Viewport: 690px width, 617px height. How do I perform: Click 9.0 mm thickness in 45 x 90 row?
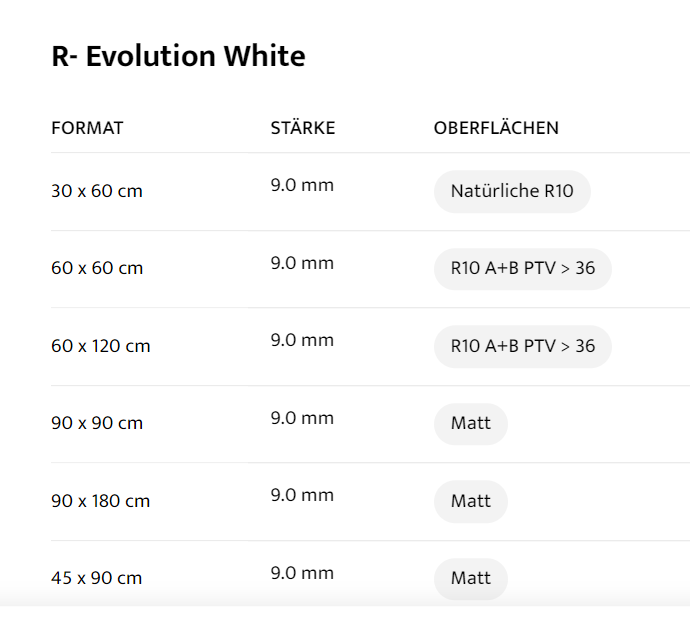point(302,573)
